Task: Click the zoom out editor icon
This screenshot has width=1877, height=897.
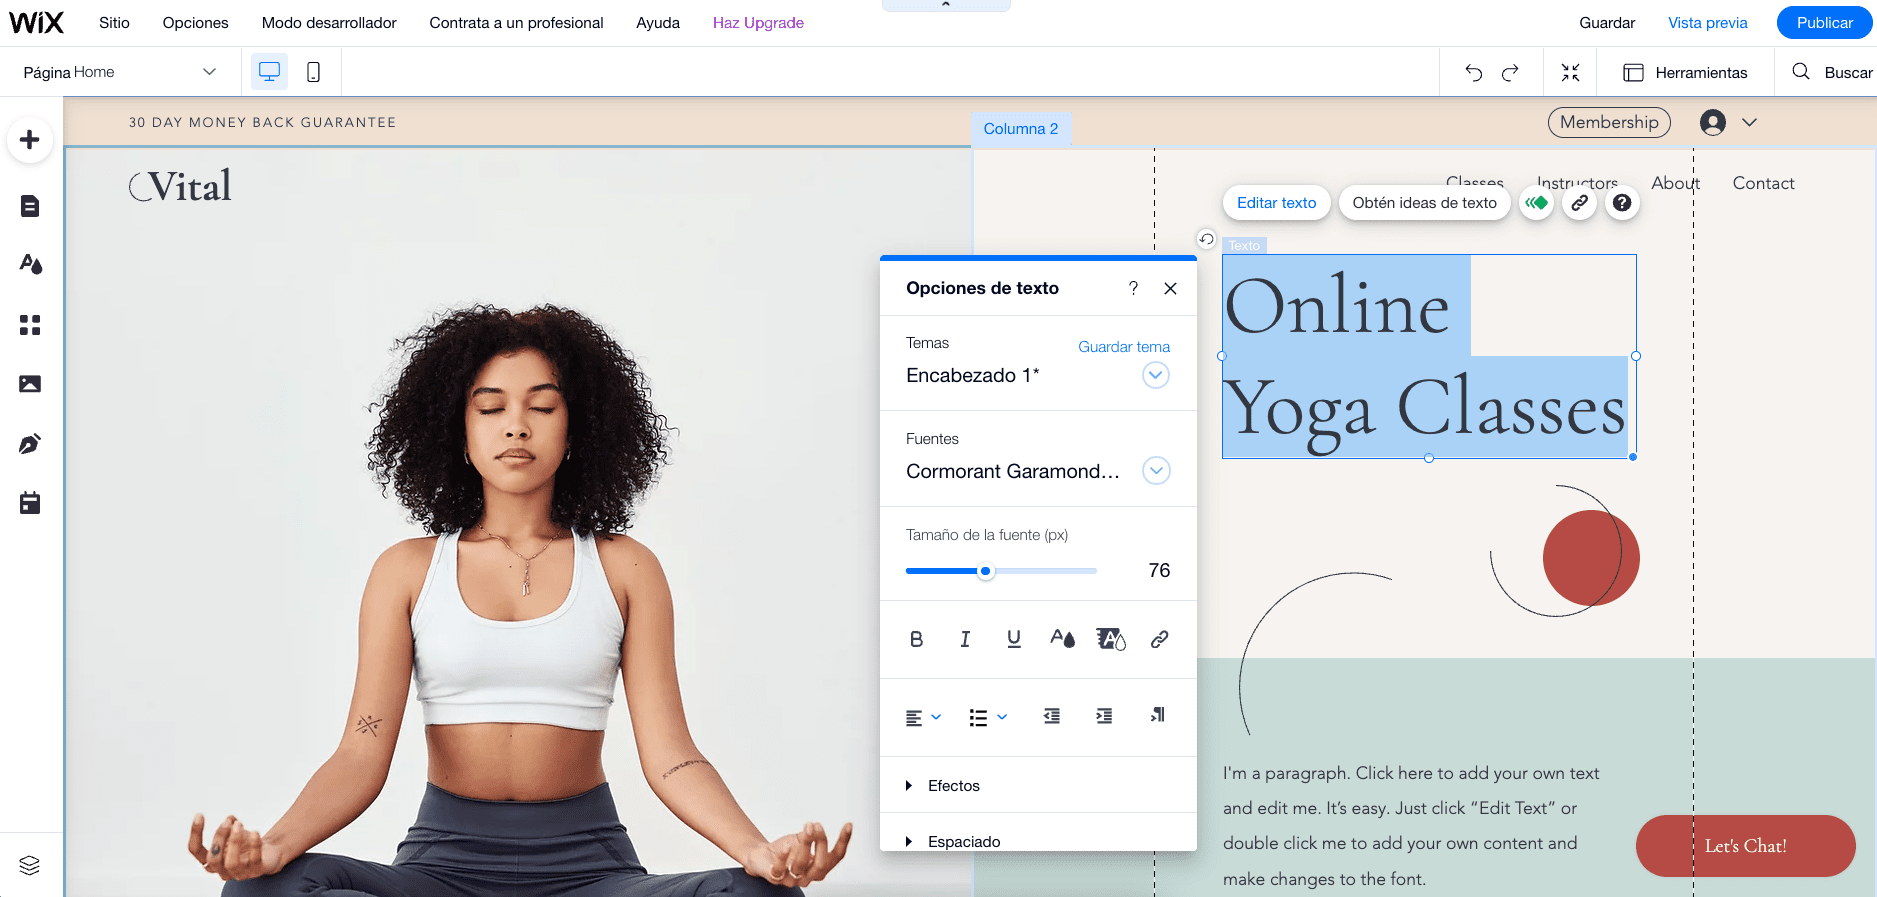Action: coord(1570,72)
